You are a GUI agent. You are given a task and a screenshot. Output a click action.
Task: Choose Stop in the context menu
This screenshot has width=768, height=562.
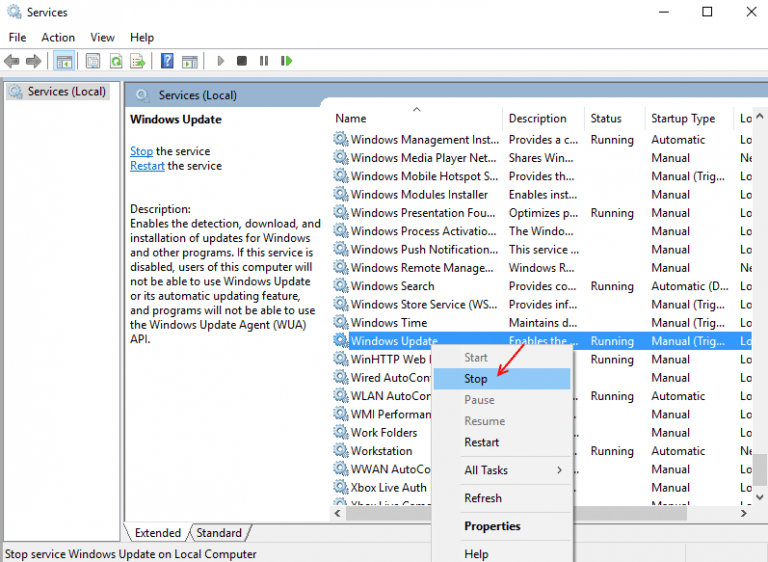pyautogui.click(x=502, y=379)
